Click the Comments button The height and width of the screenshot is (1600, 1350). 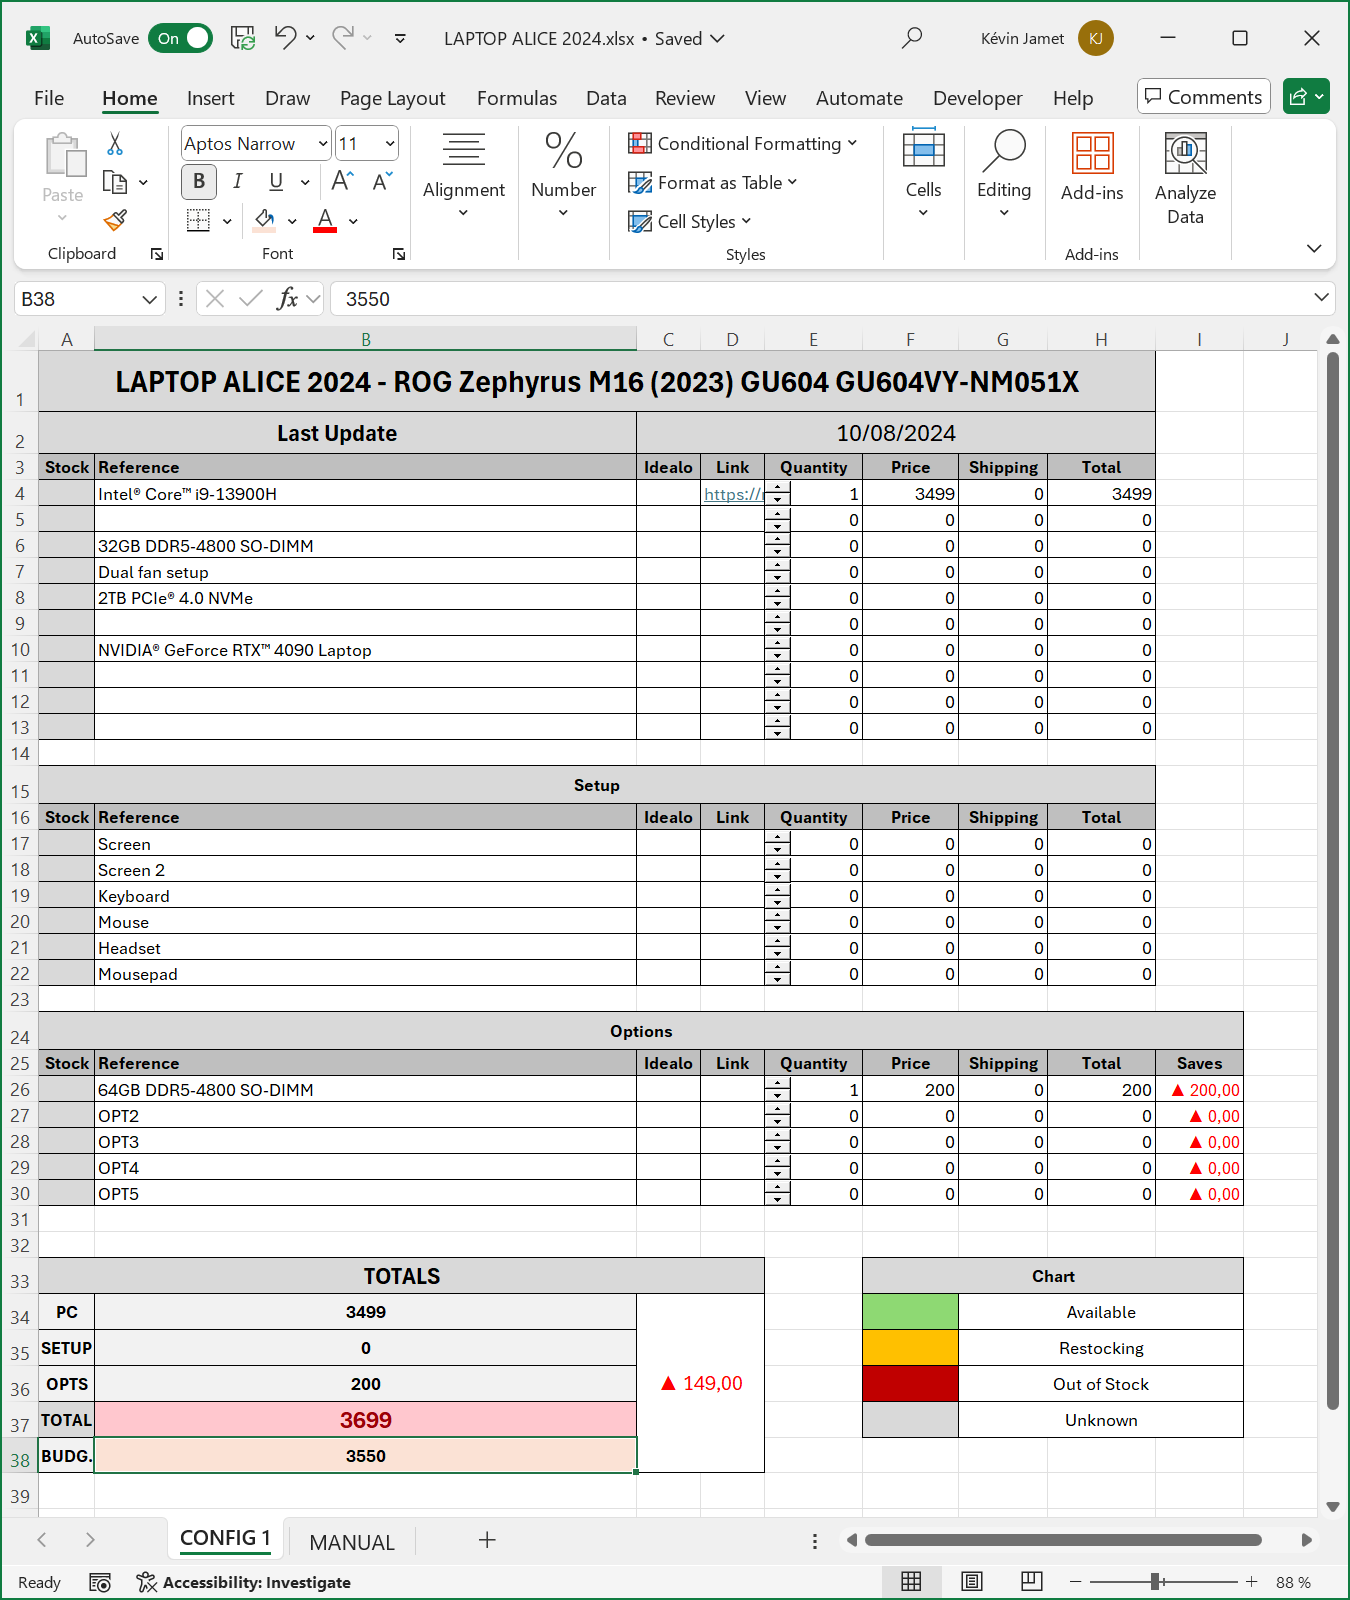tap(1204, 96)
